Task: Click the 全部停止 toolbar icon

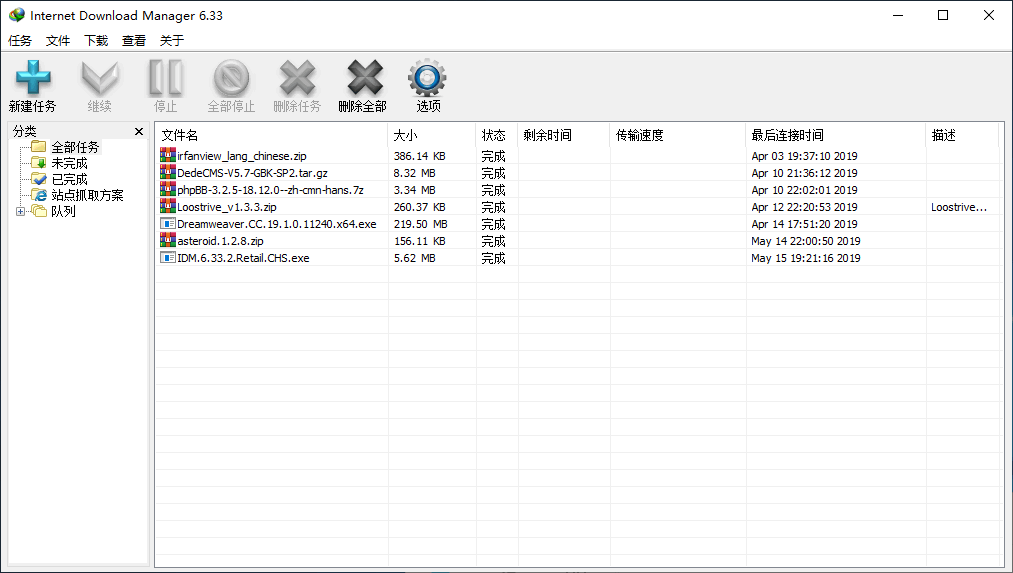Action: click(231, 78)
